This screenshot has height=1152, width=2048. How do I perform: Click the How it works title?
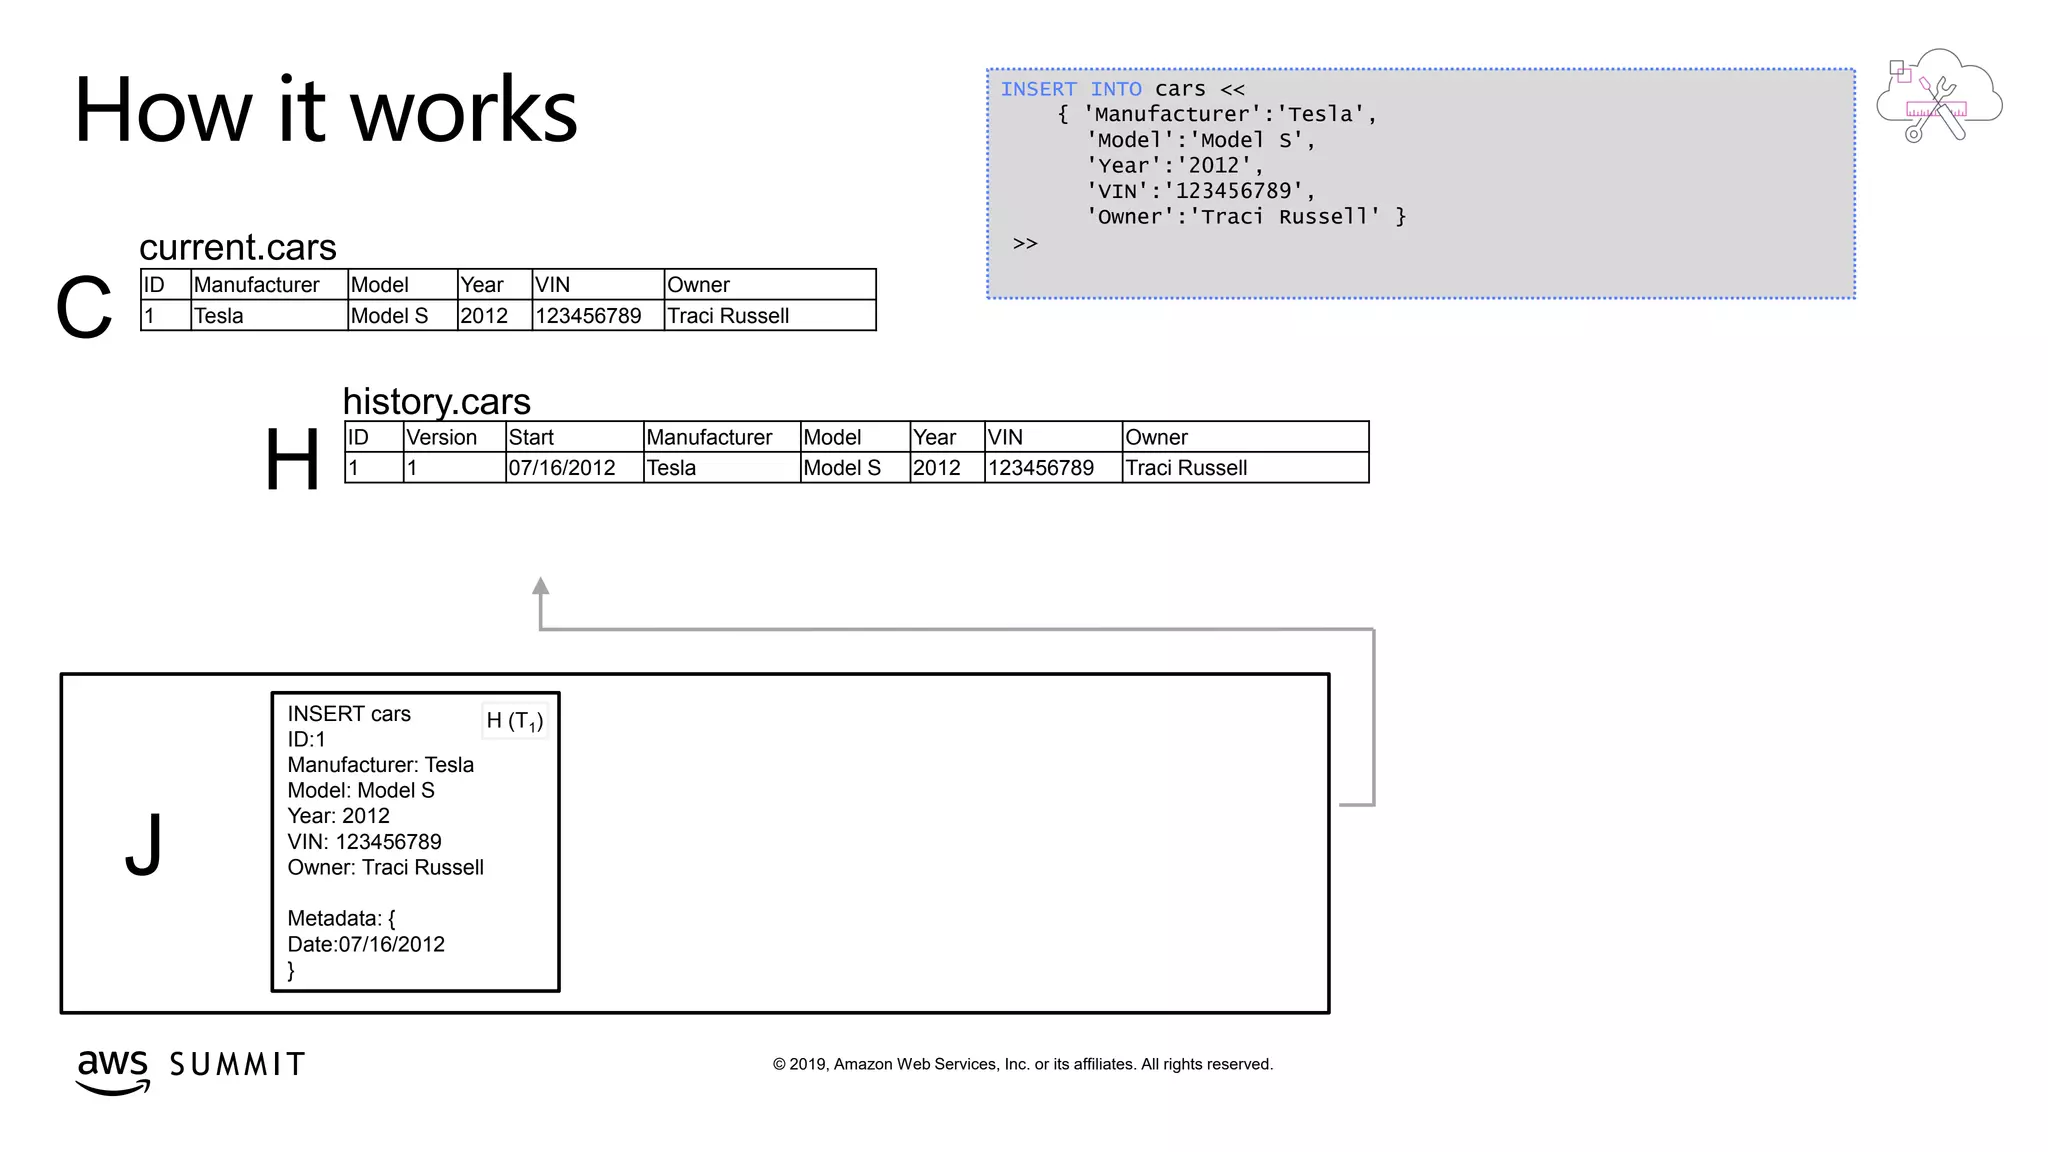[x=325, y=110]
